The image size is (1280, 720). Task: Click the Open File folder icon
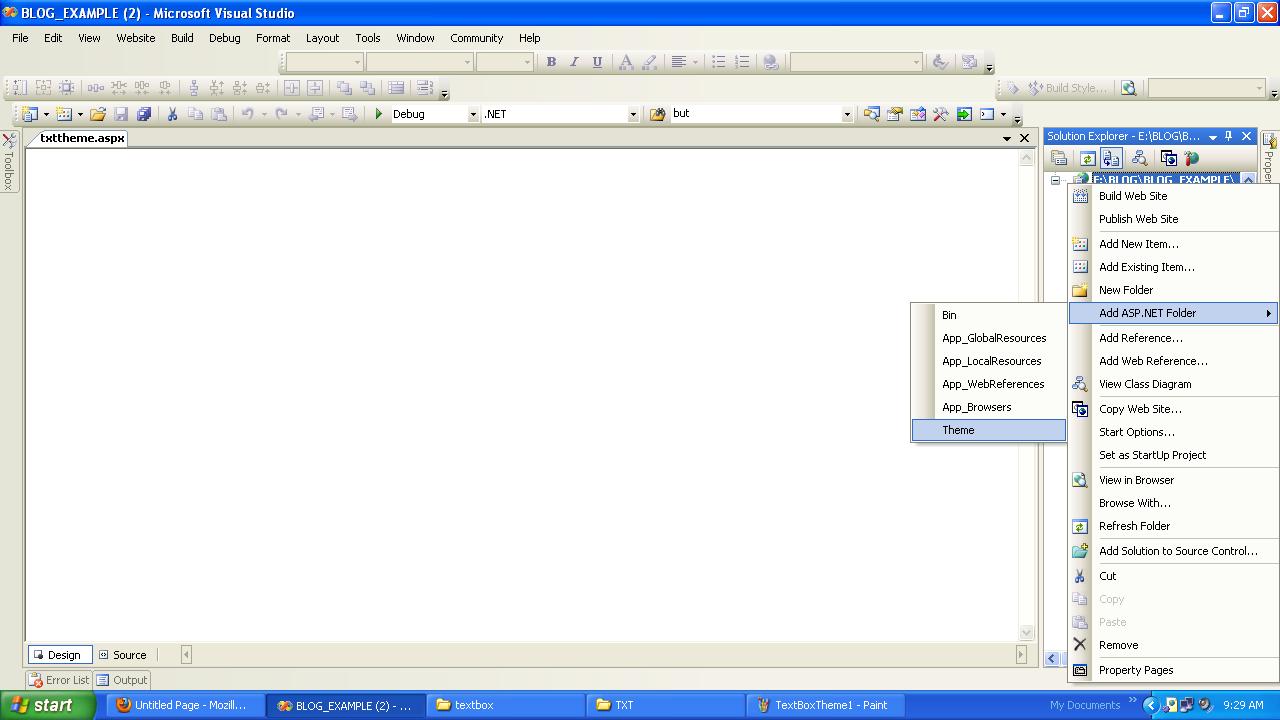pyautogui.click(x=97, y=114)
